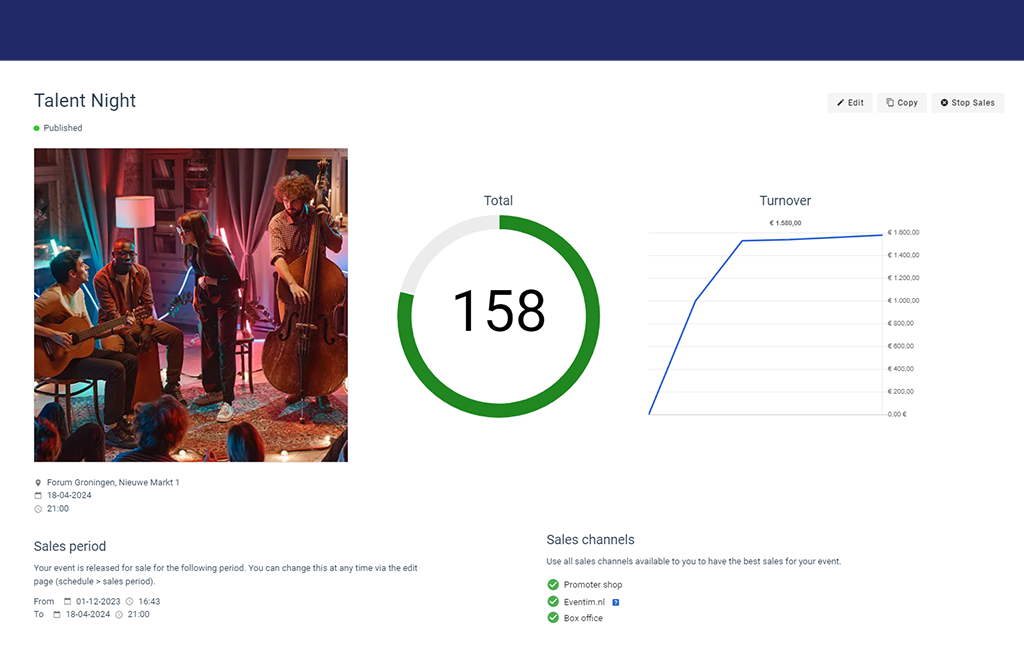Click the Copy duplicate-pages icon
This screenshot has width=1024, height=658.
click(x=891, y=103)
